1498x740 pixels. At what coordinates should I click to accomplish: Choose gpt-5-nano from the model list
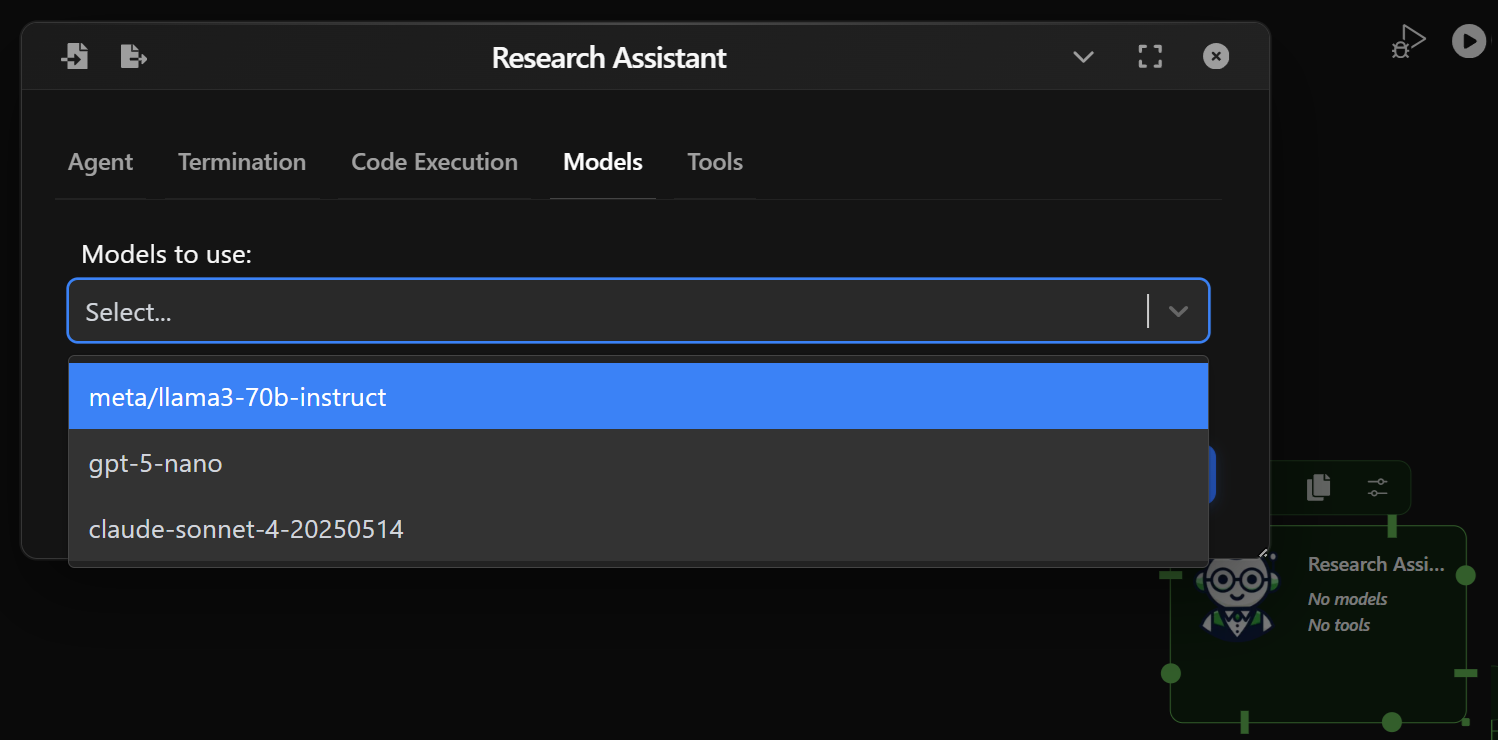click(x=155, y=463)
